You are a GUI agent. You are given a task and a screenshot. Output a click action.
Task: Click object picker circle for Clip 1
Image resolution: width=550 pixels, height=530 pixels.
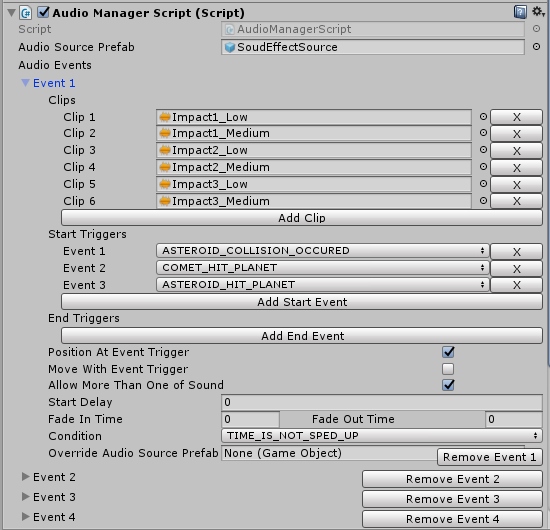click(483, 117)
